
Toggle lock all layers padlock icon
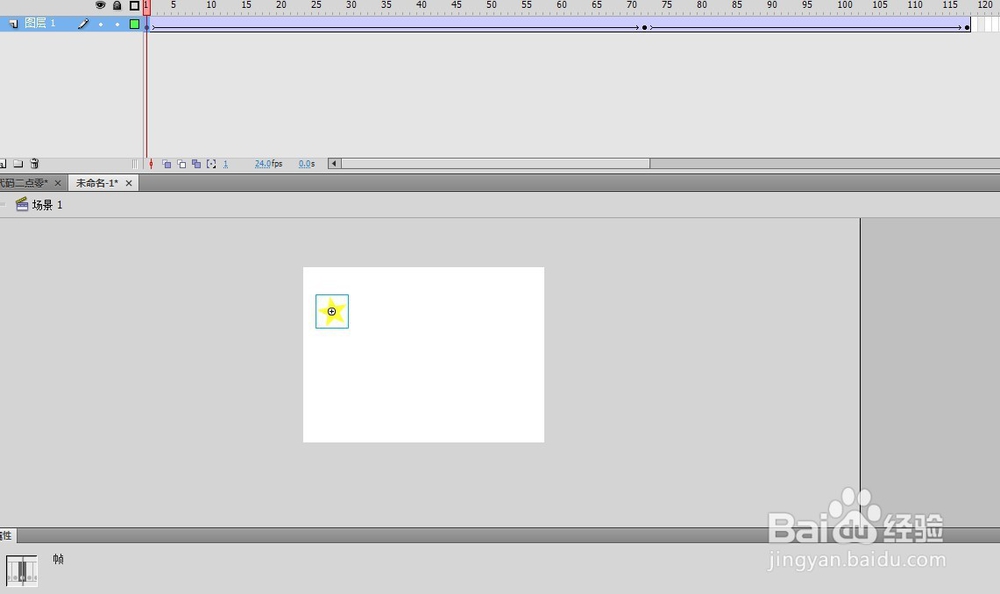click(117, 5)
